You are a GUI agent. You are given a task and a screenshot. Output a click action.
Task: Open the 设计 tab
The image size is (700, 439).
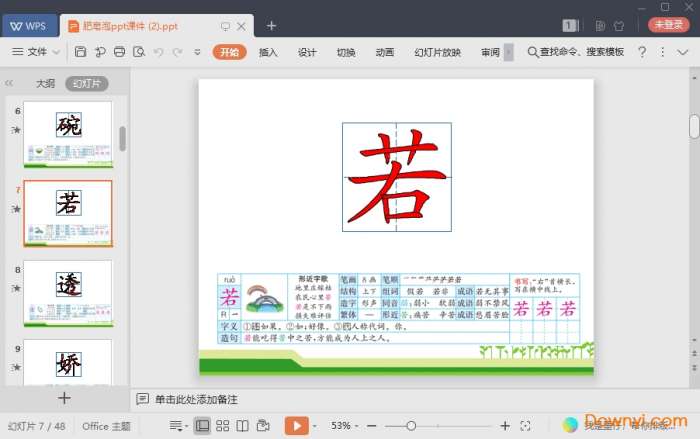307,52
